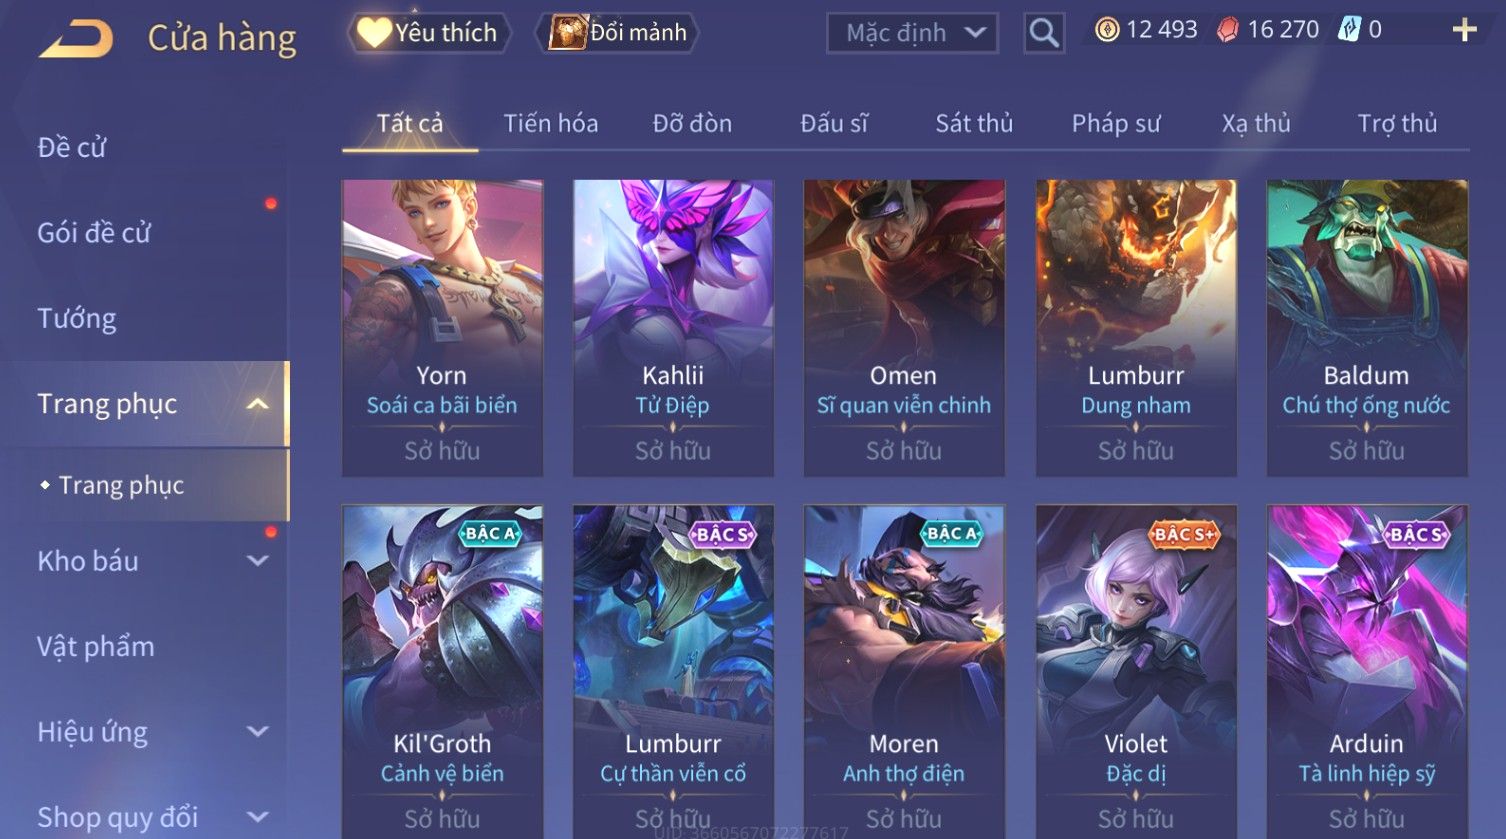Screen dimensions: 1506x839
Task: Select Kahlii Tử Điệp skin card
Action: pos(673,328)
